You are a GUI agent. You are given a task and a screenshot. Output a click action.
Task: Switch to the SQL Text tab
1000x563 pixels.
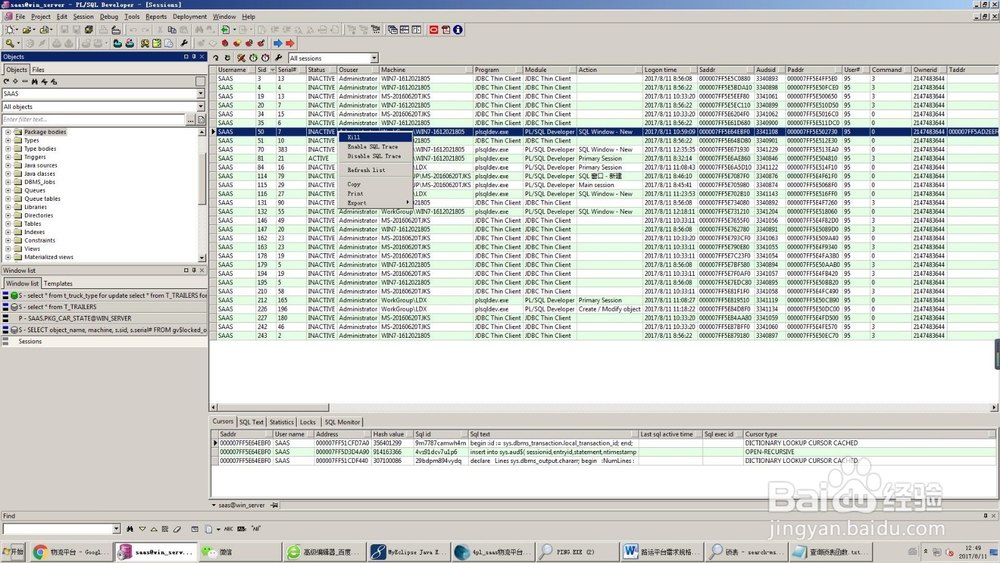pyautogui.click(x=251, y=422)
